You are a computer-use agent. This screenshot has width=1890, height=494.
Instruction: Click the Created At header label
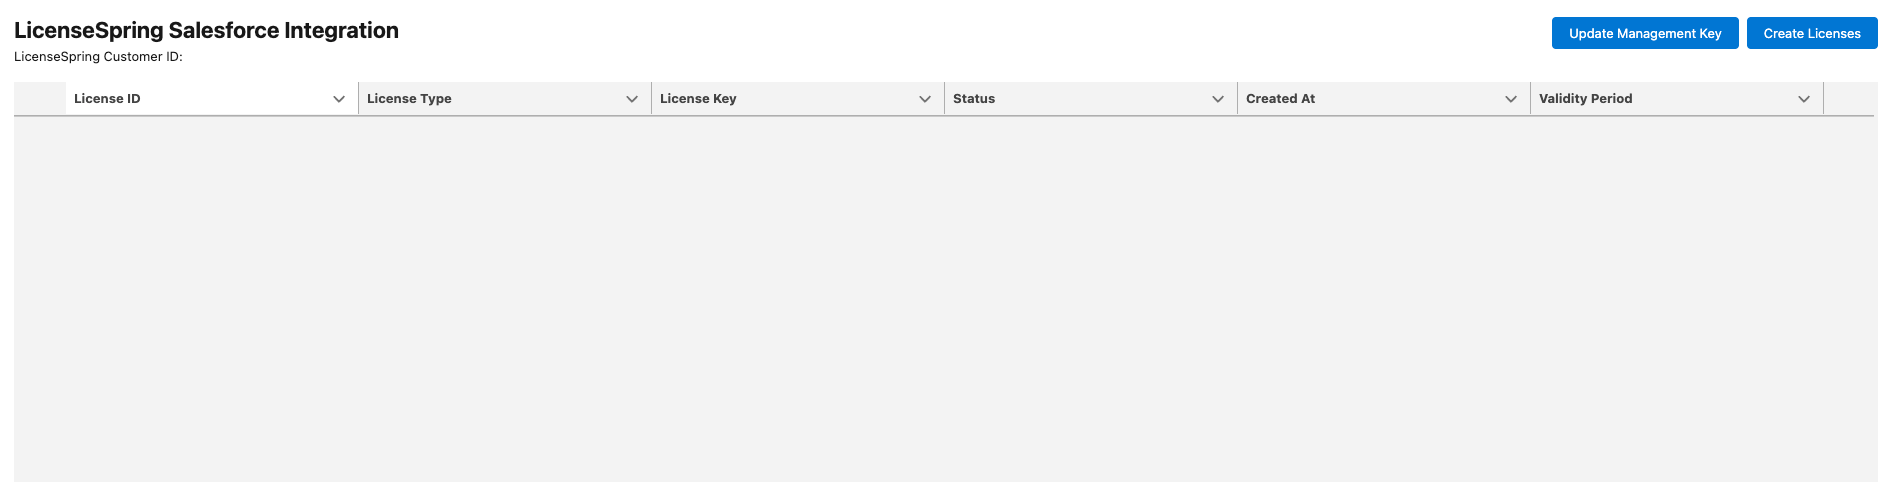click(x=1280, y=99)
